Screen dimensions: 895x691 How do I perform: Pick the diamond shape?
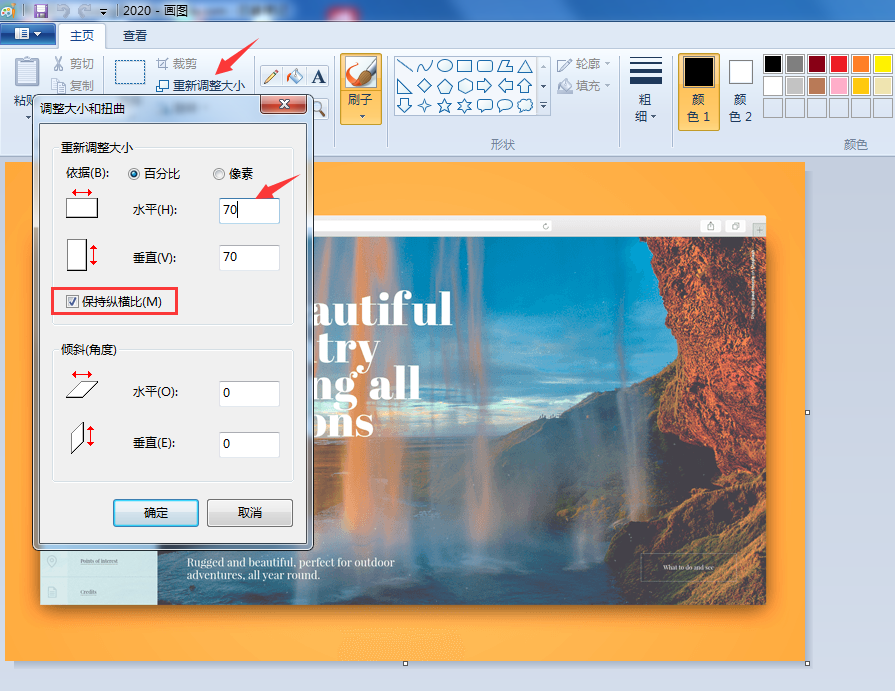click(x=425, y=86)
